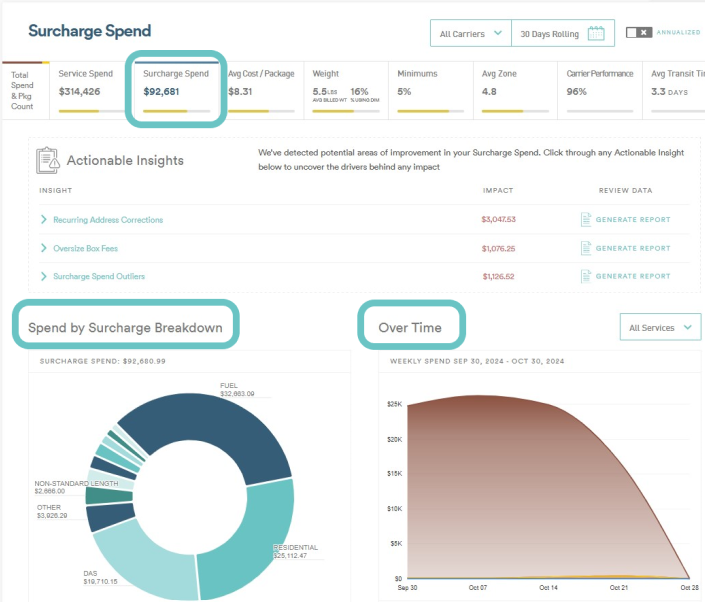
Task: Click the $3,047.53 impact value
Action: 498,219
